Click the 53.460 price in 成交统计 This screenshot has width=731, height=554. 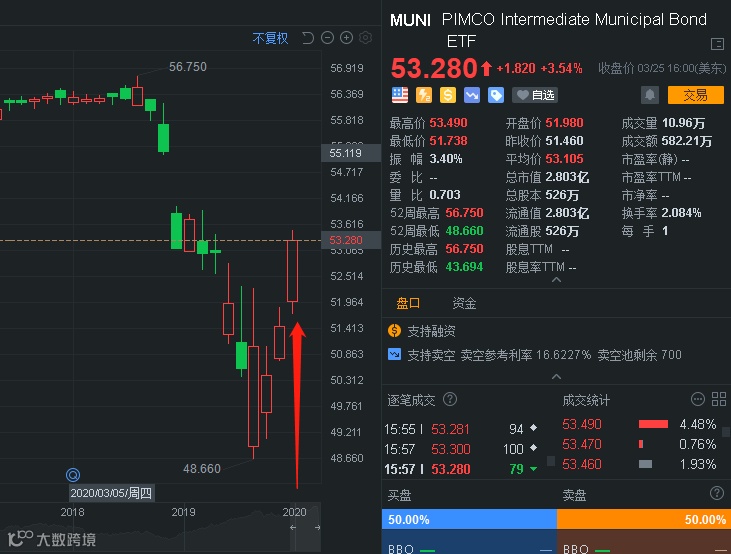coord(582,464)
